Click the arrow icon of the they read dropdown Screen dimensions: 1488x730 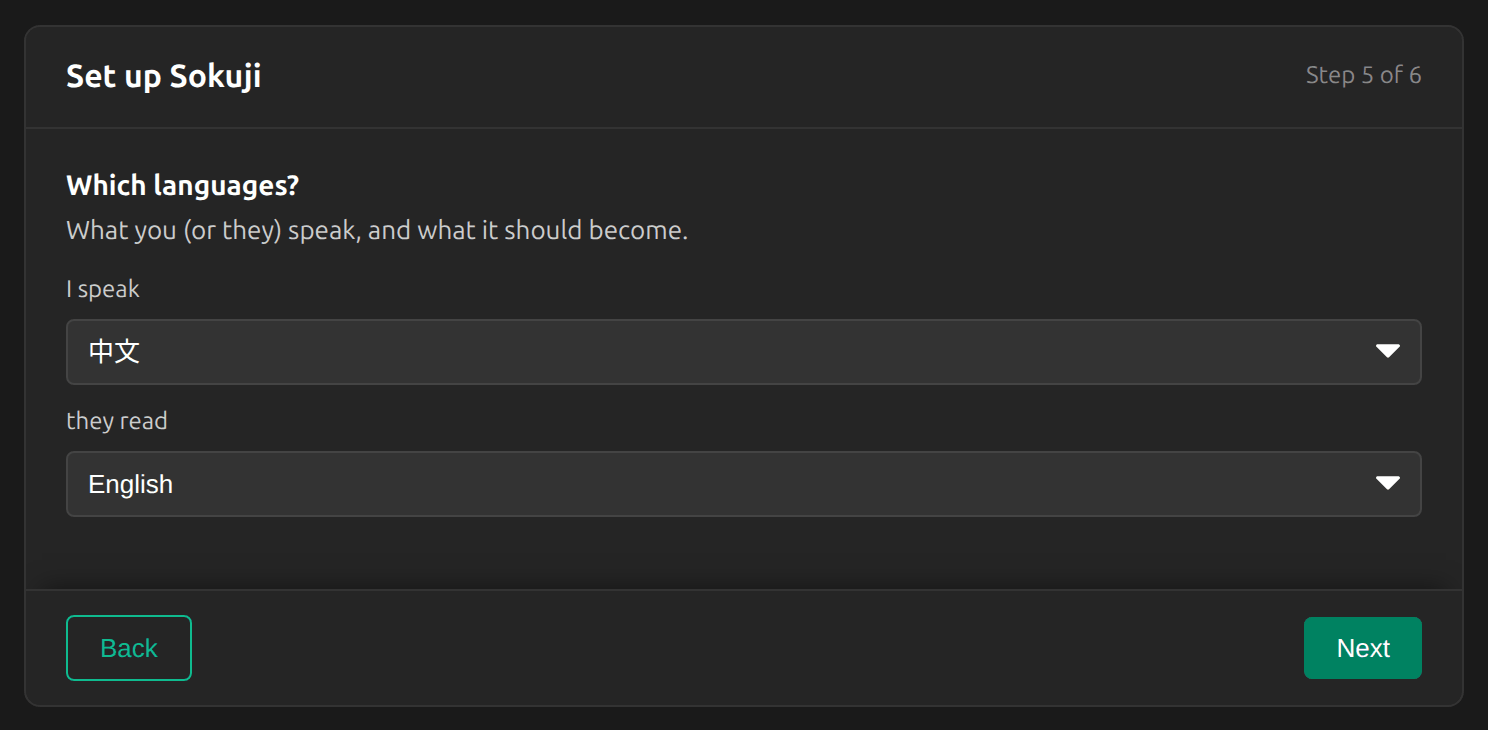[x=1387, y=483]
